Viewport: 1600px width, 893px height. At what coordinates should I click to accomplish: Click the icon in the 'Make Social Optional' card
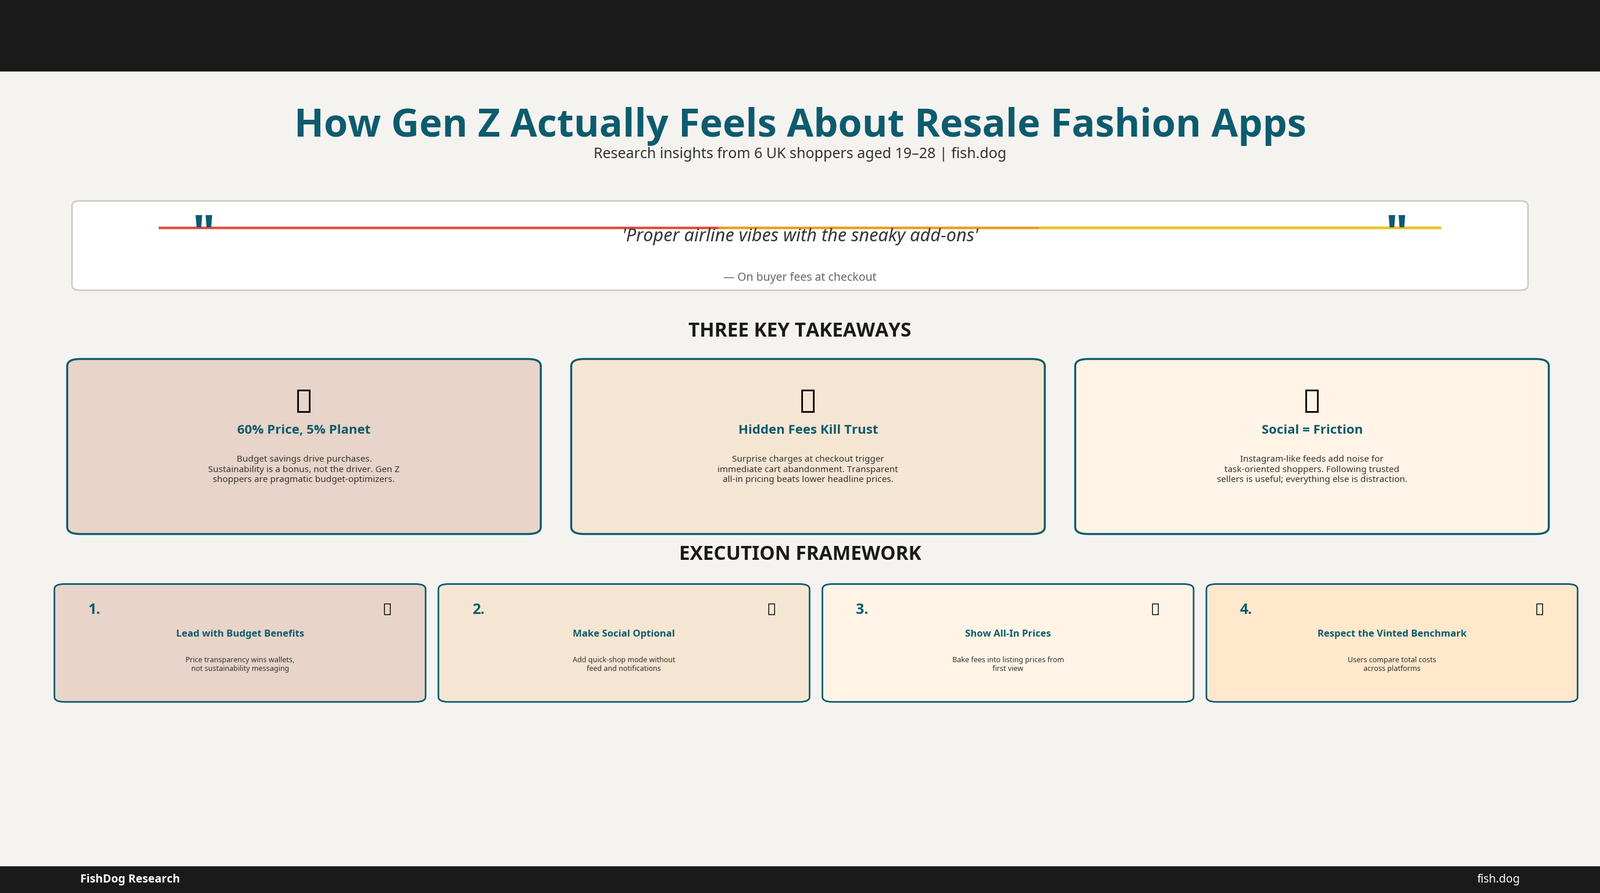click(771, 609)
